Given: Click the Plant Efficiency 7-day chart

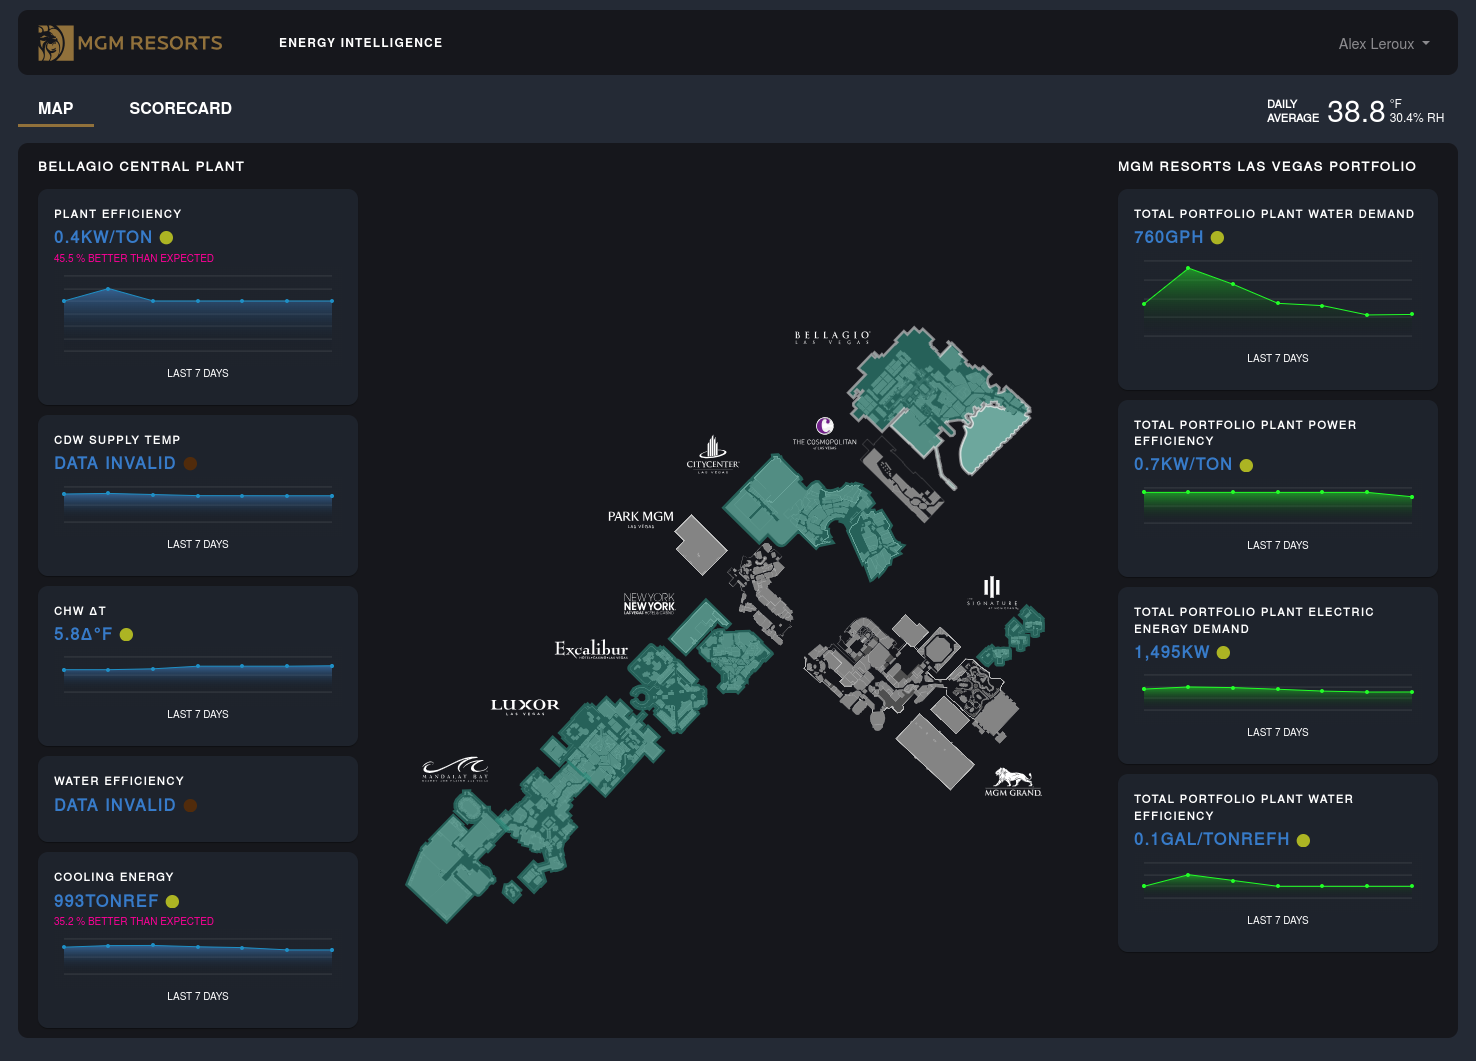Looking at the screenshot, I should pyautogui.click(x=198, y=313).
